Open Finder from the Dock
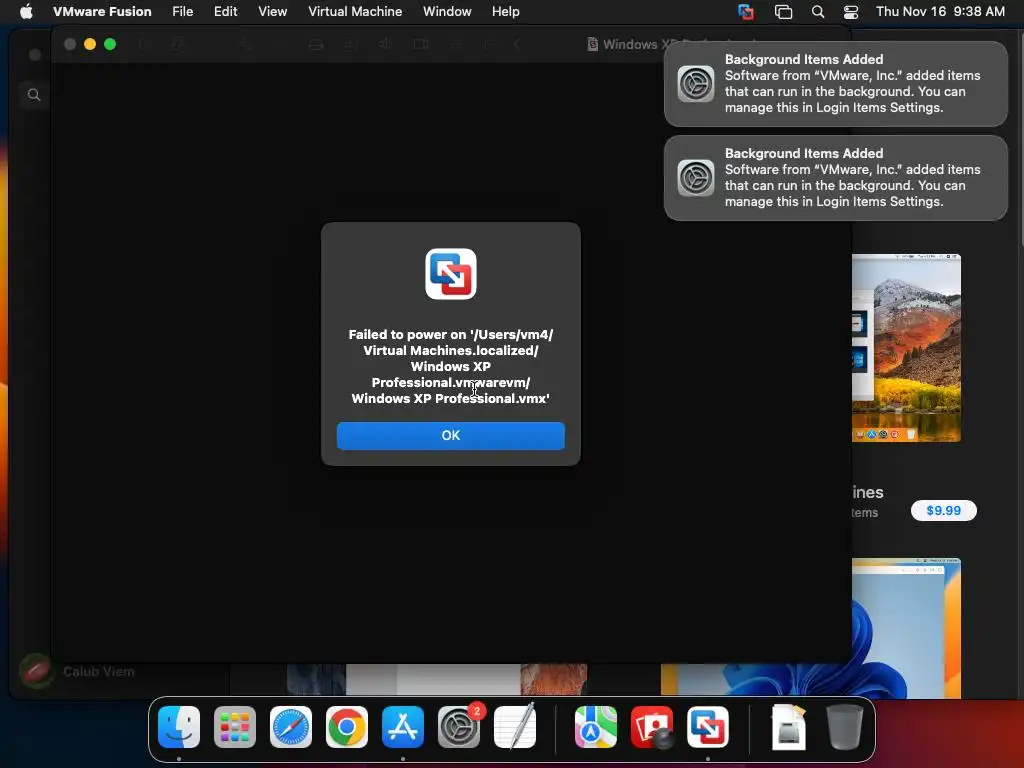The height and width of the screenshot is (768, 1024). (x=179, y=726)
